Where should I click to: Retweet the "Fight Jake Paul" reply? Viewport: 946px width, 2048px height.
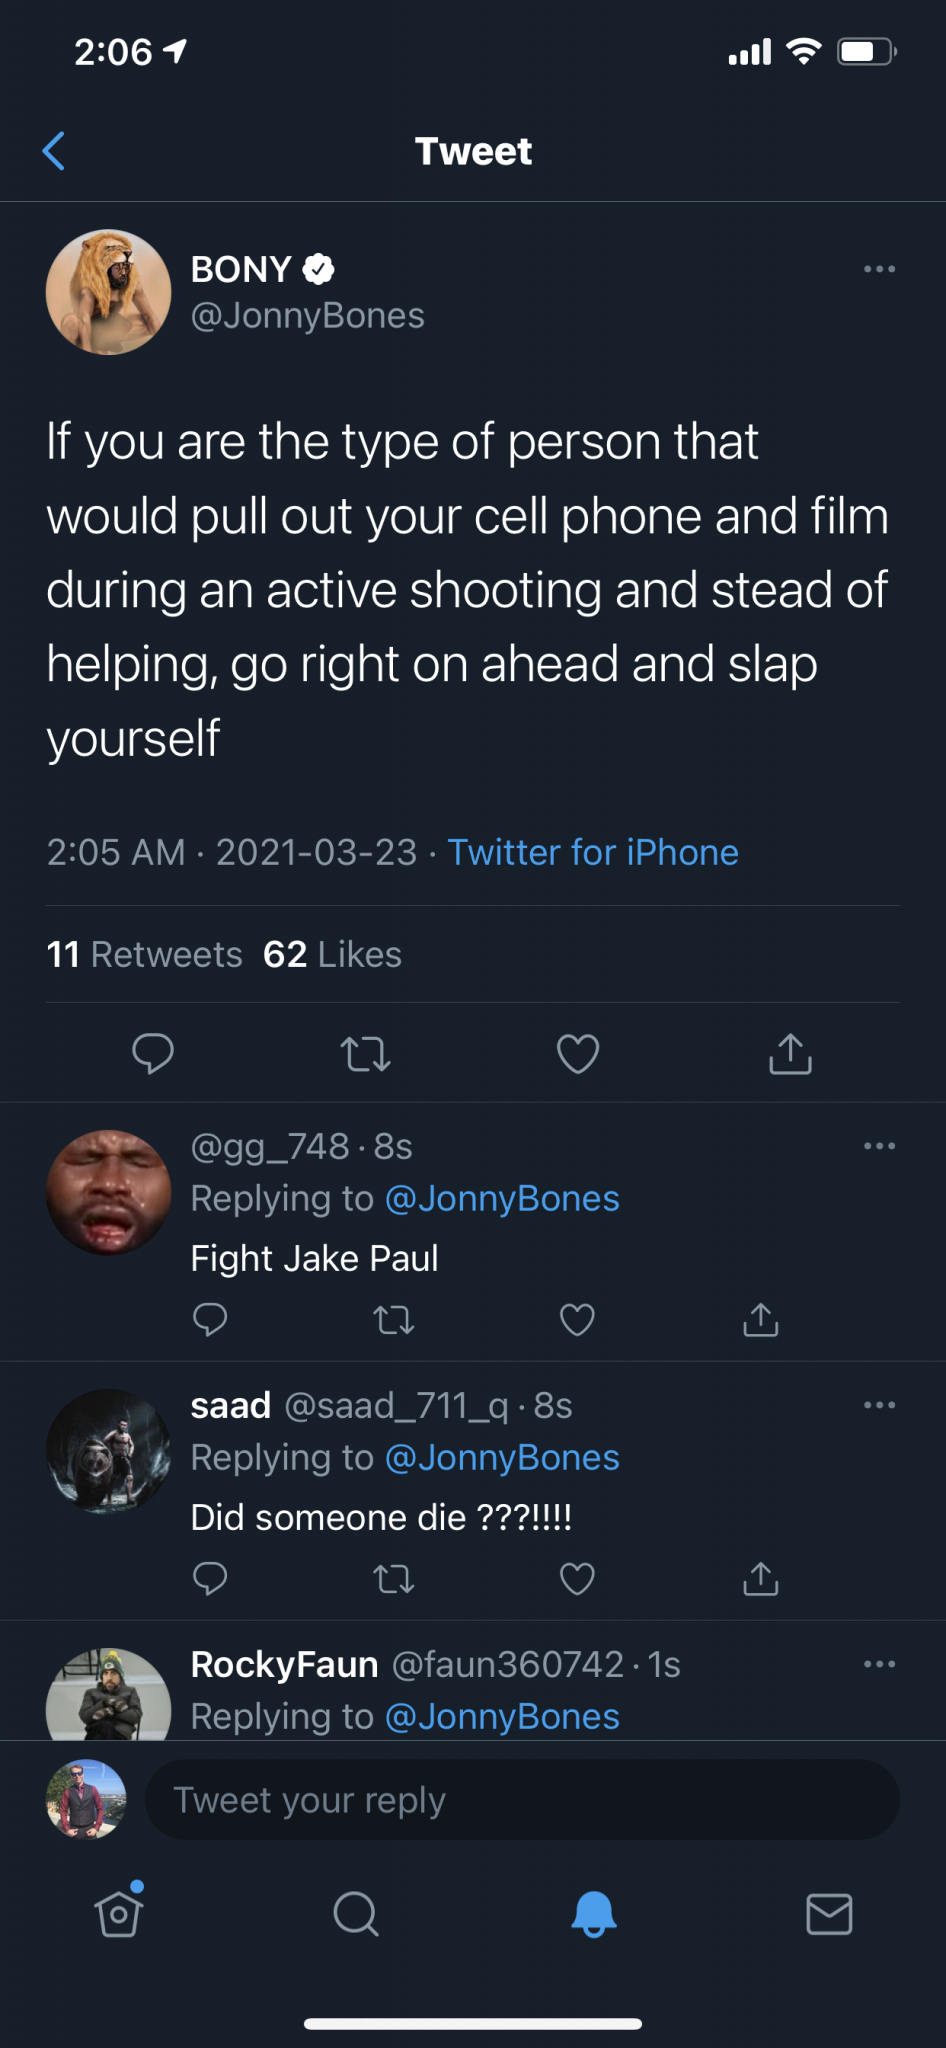394,1321
